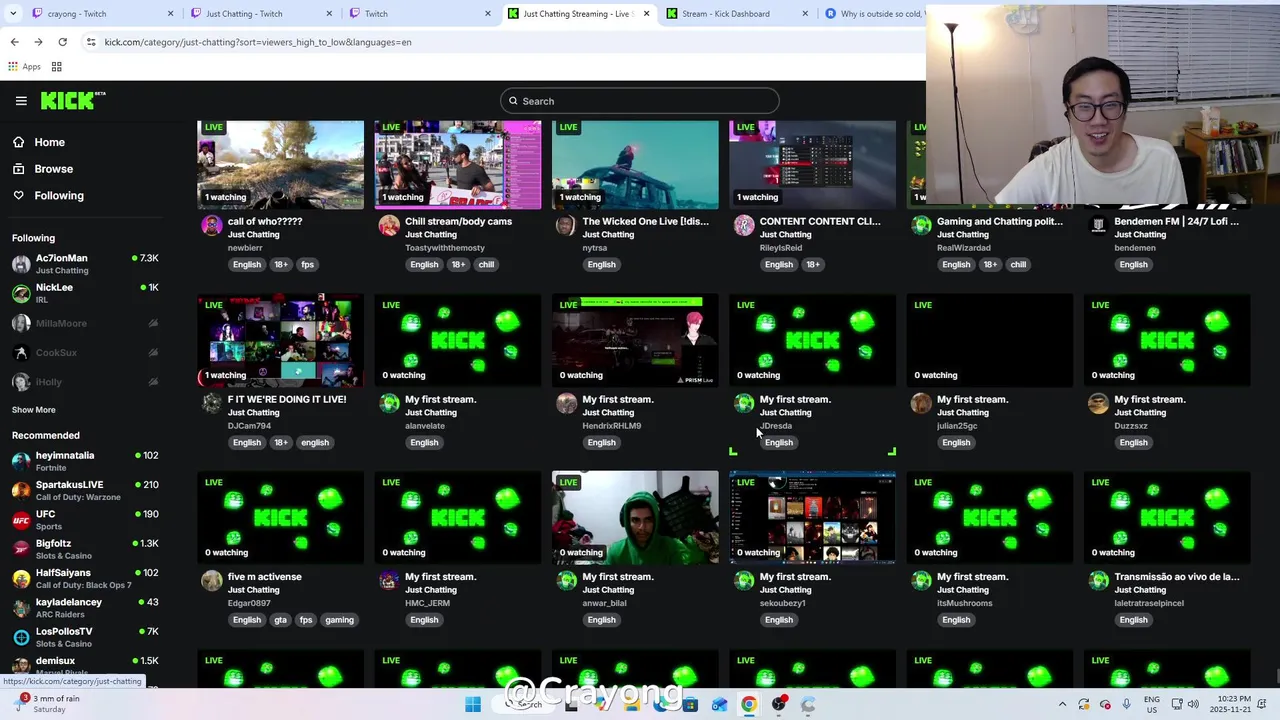This screenshot has height=720, width=1280.
Task: Open kayladelancey recommended channel
Action: pyautogui.click(x=85, y=608)
